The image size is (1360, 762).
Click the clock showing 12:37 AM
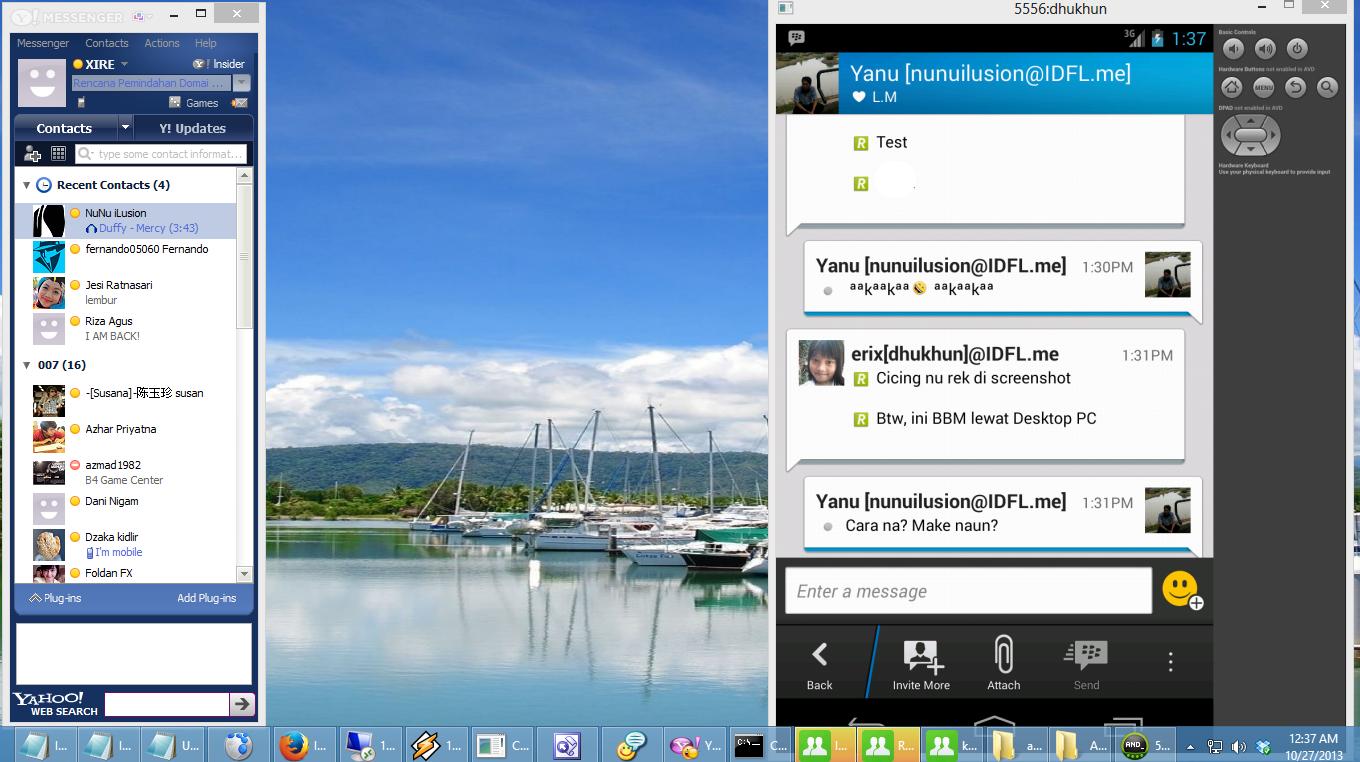1314,739
